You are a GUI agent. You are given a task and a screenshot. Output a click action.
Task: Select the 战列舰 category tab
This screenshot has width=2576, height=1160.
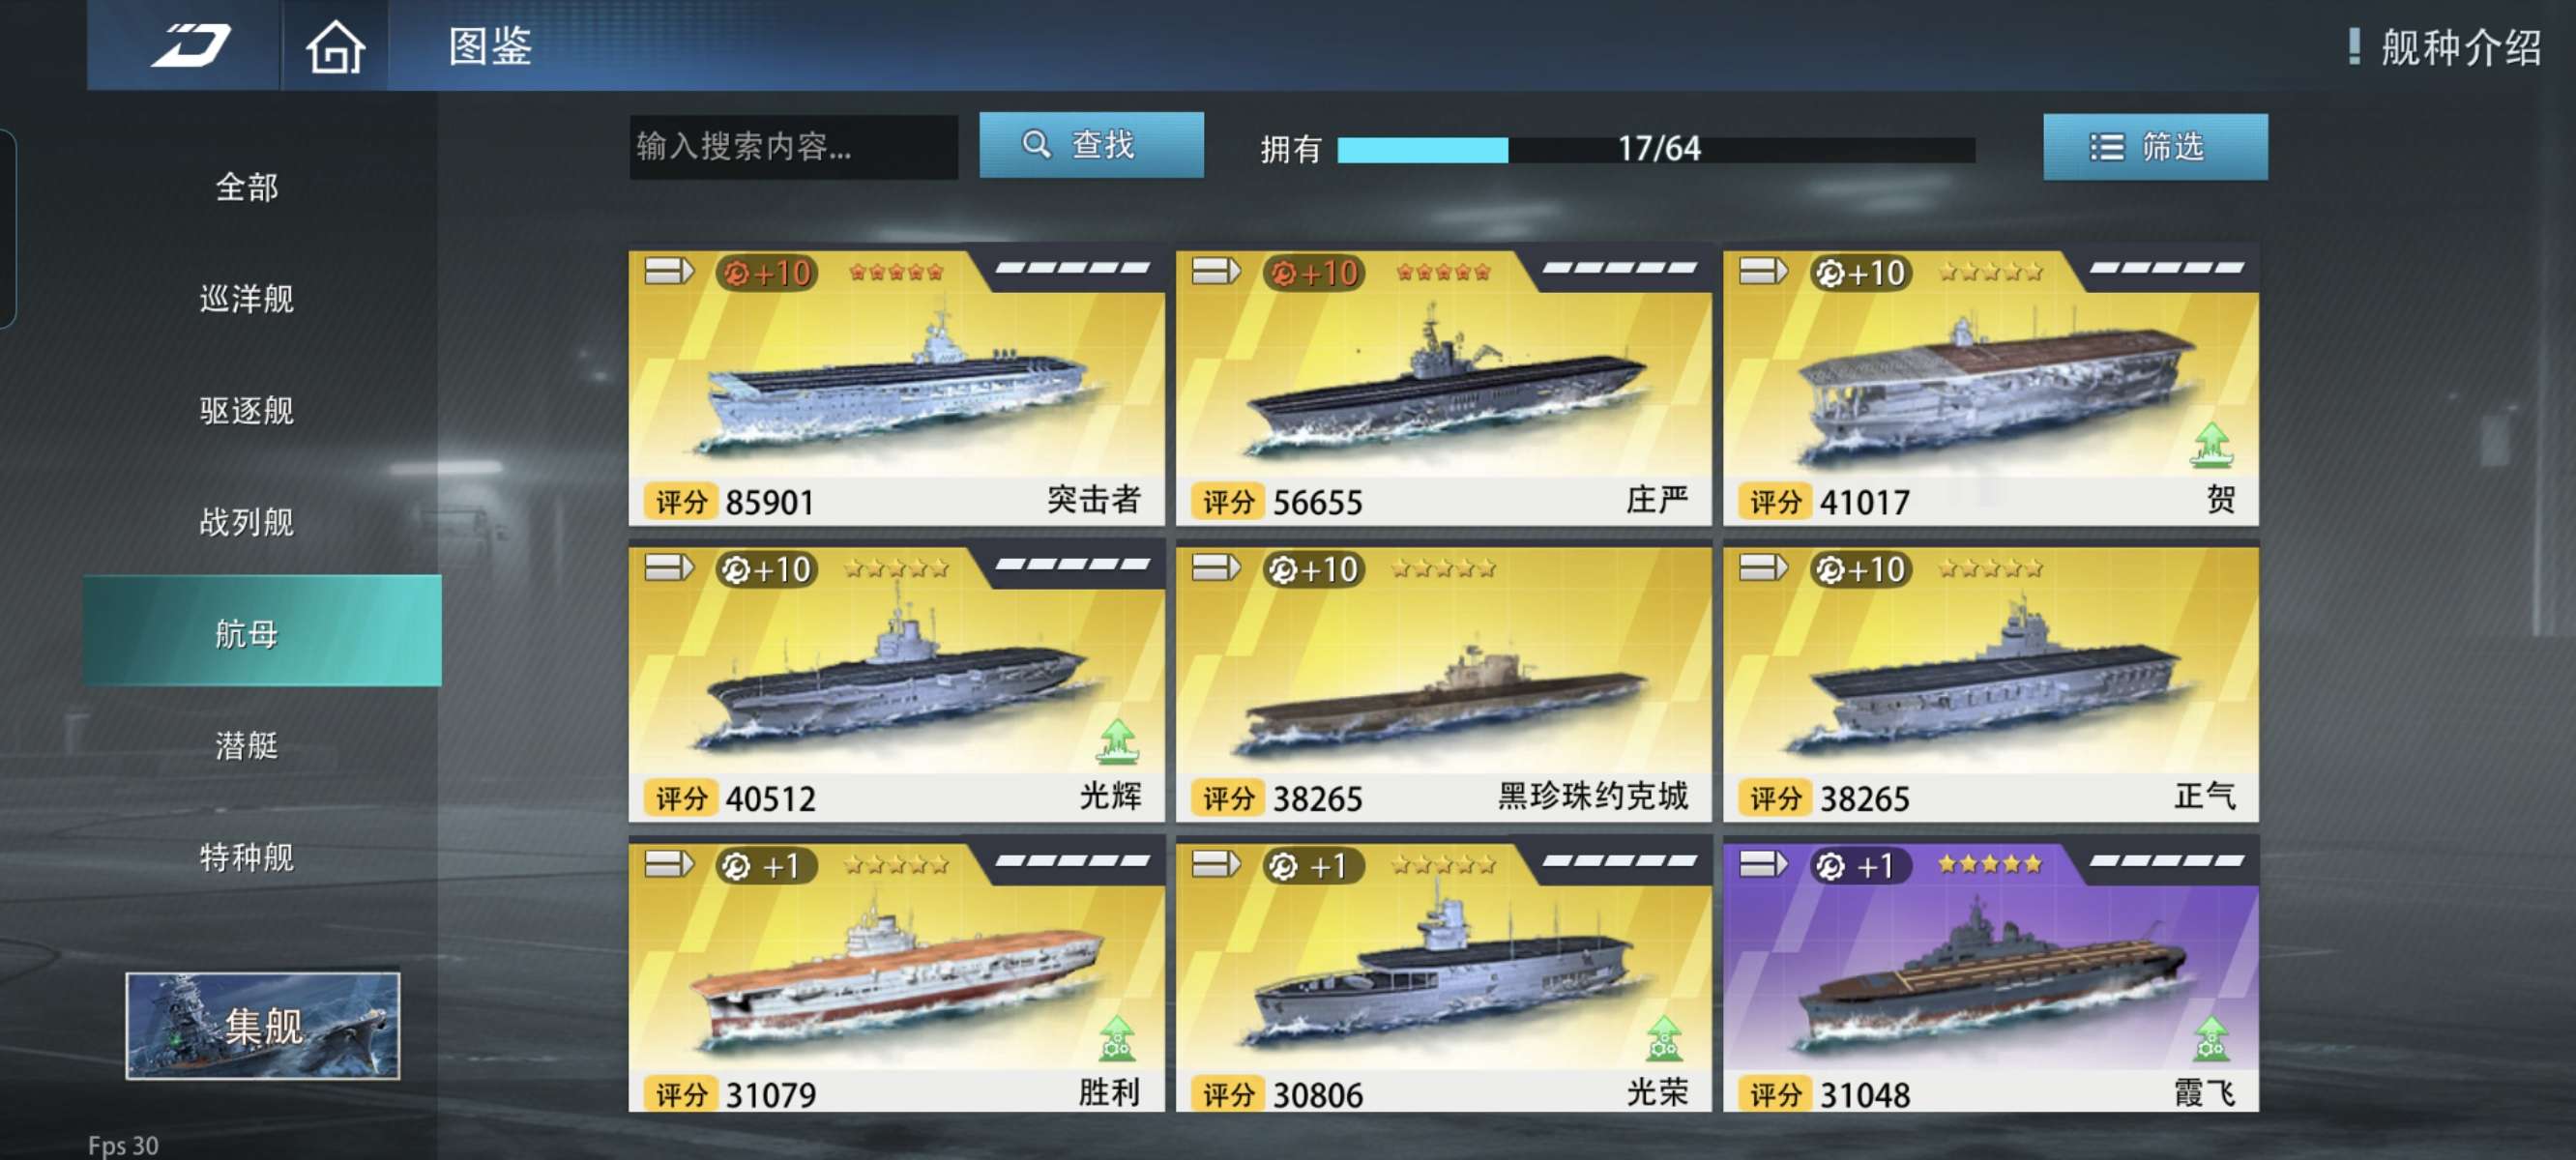tap(247, 522)
